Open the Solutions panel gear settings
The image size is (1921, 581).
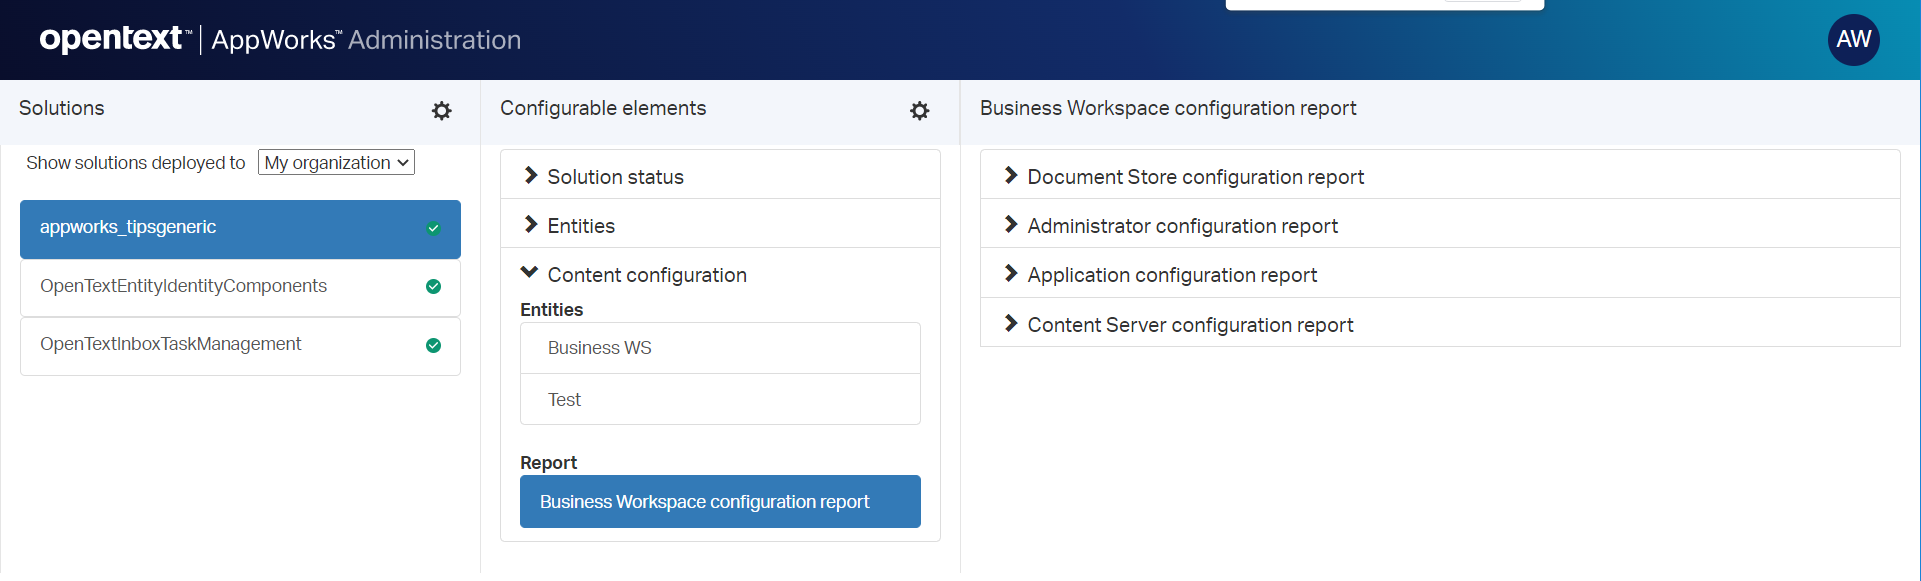[x=441, y=111]
